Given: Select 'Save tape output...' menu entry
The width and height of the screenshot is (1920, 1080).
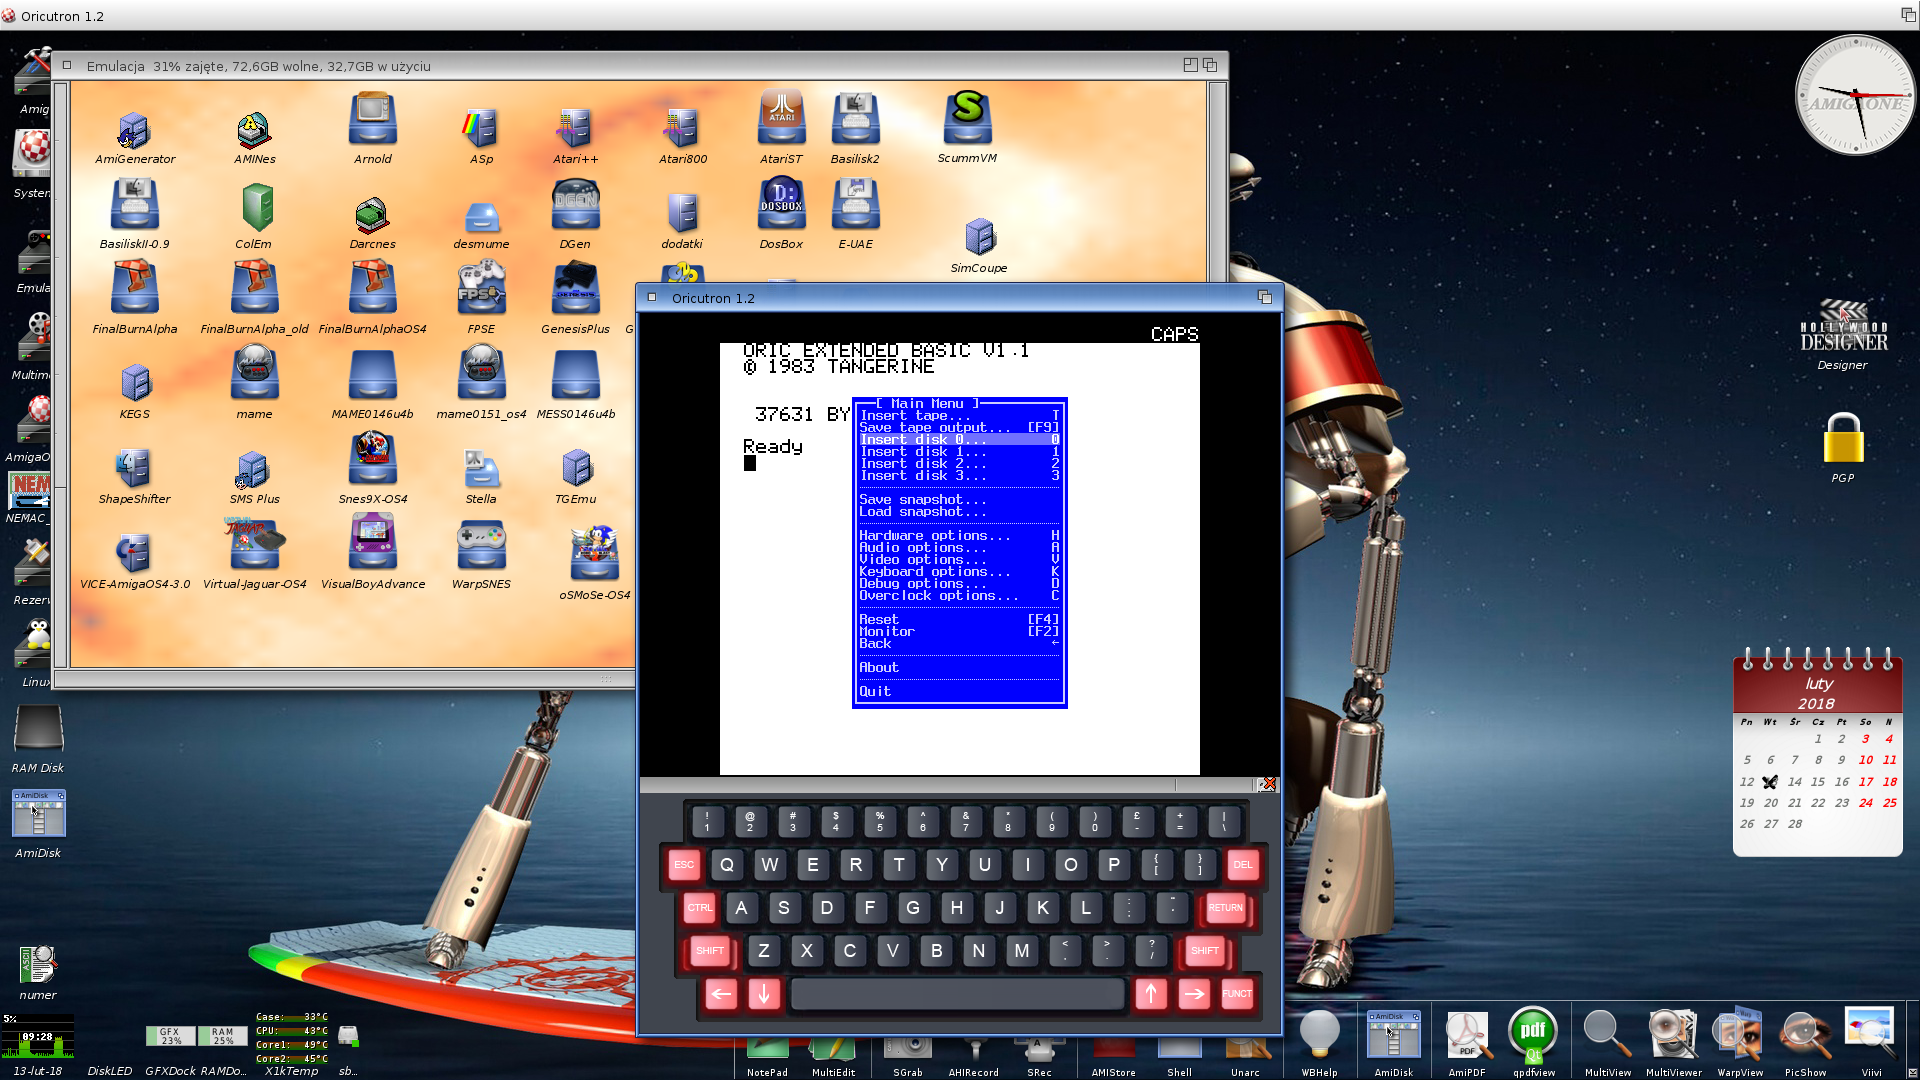Looking at the screenshot, I should pos(959,428).
